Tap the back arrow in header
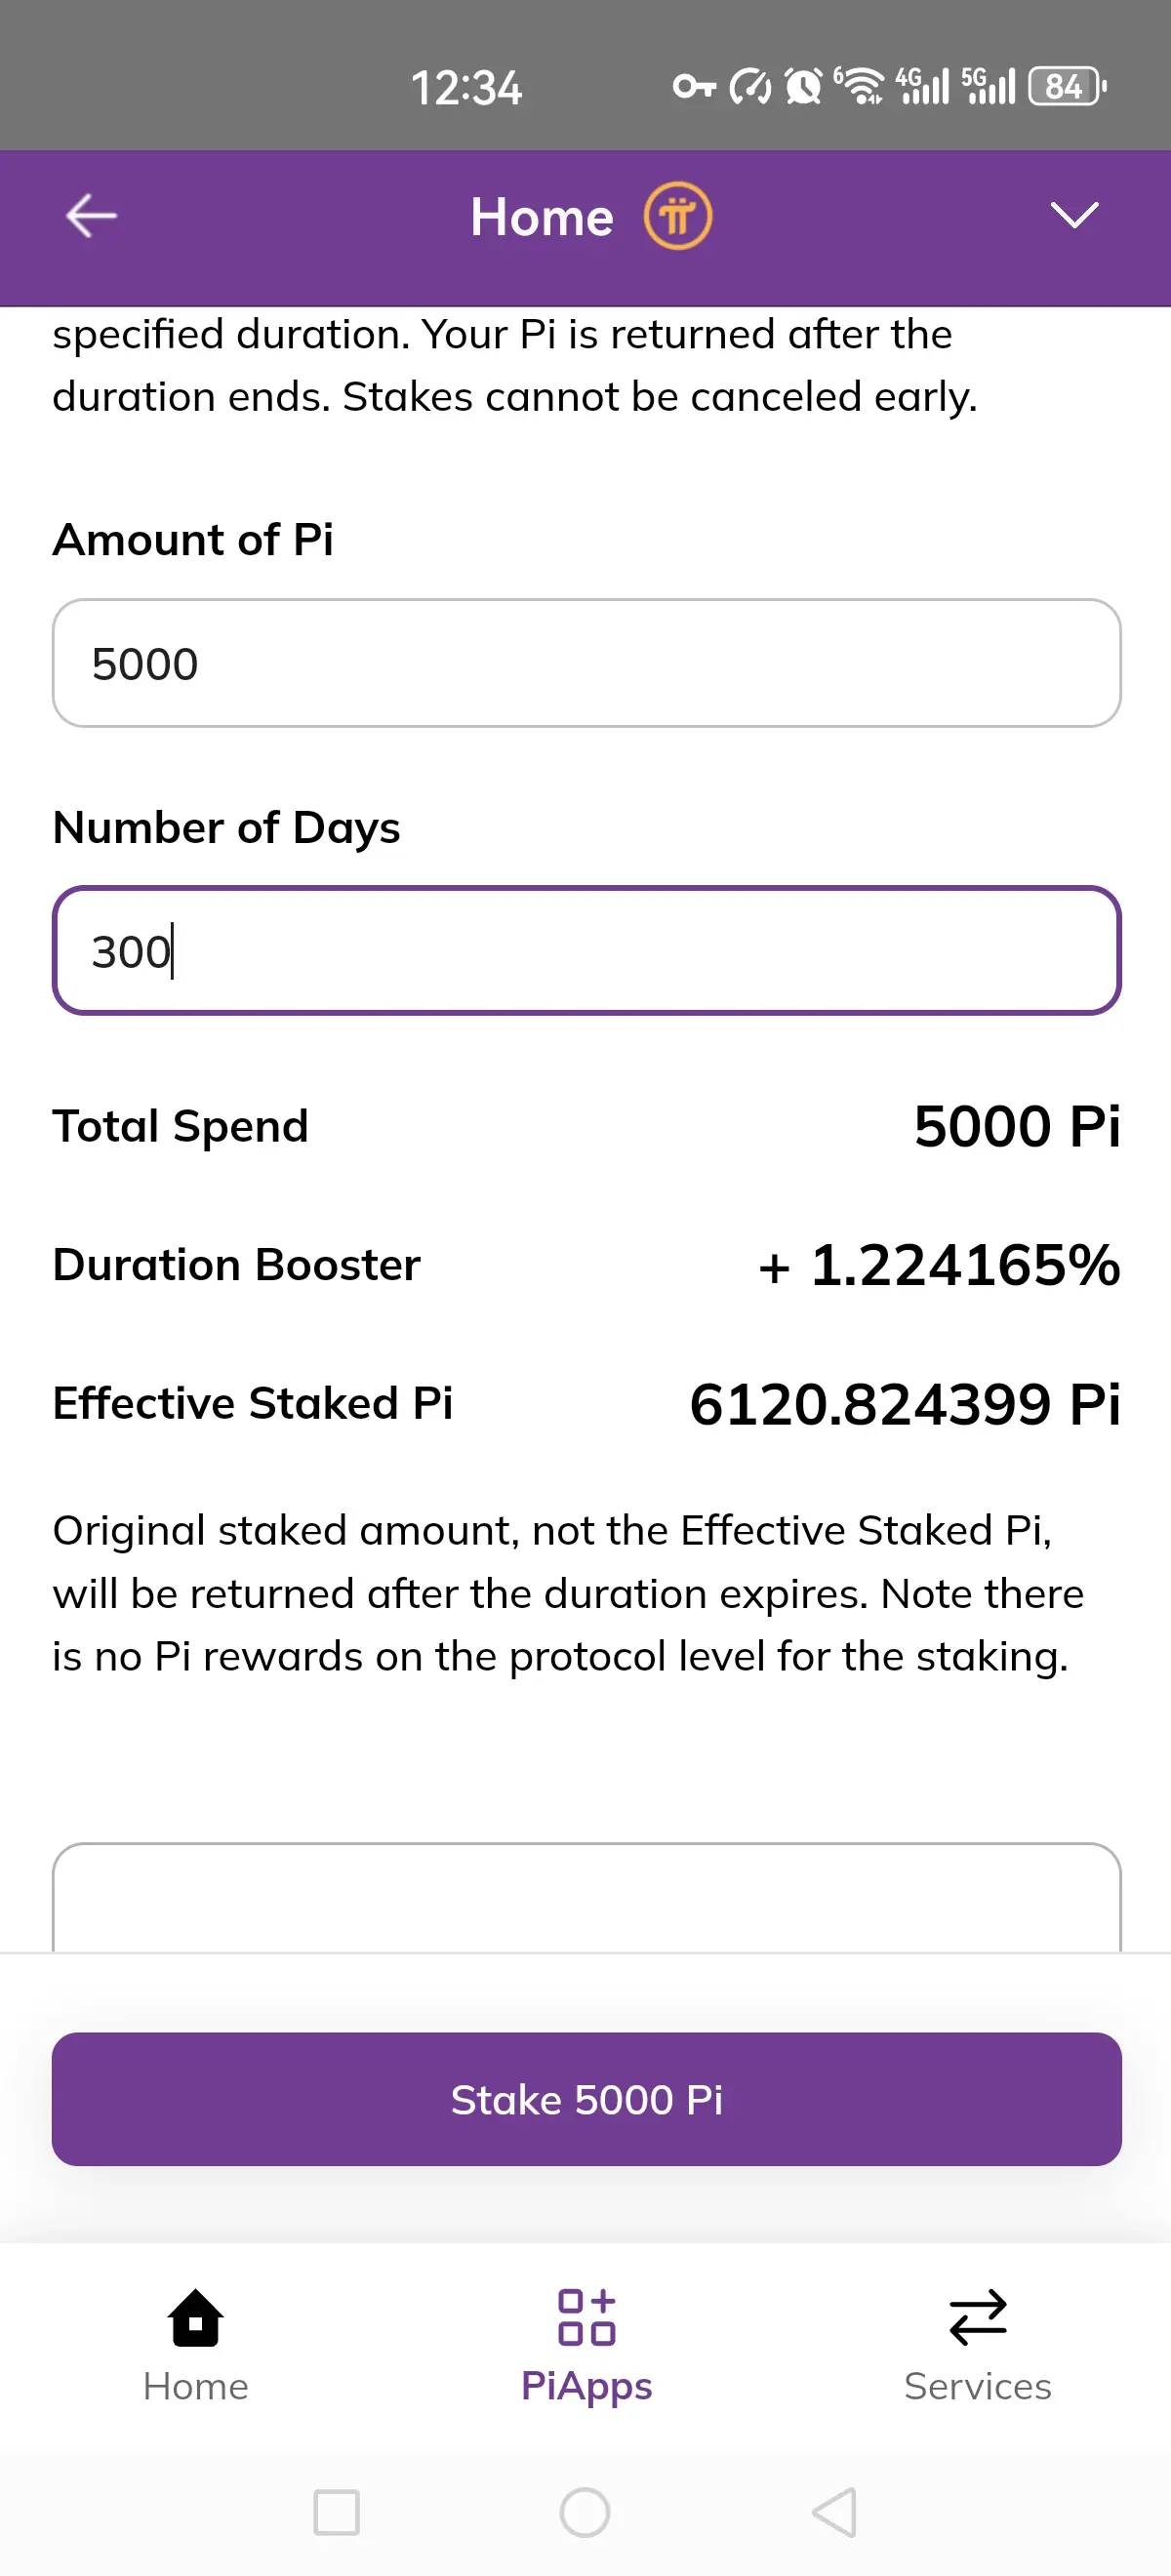Screen dimensions: 1171x2576 pos(91,216)
